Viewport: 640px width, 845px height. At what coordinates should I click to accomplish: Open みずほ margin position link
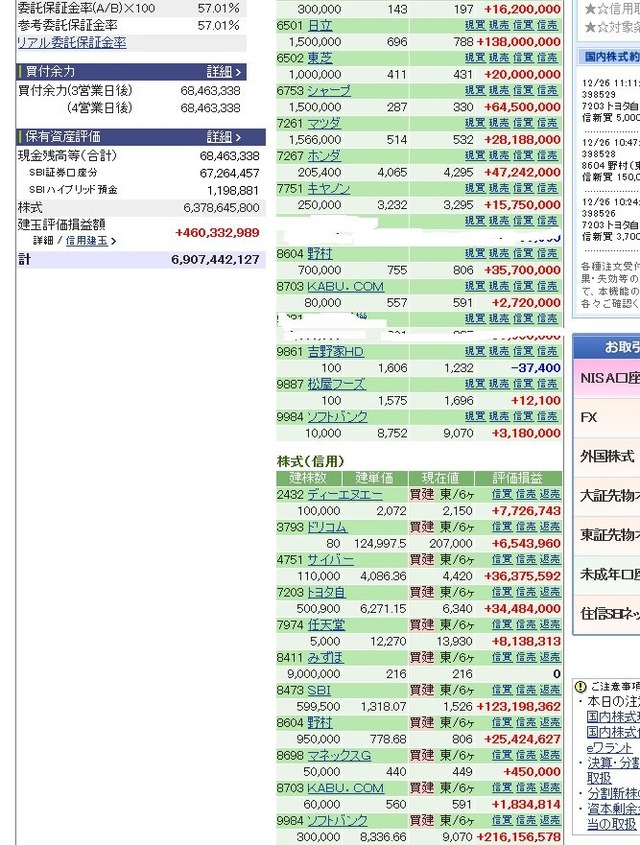pyautogui.click(x=325, y=658)
